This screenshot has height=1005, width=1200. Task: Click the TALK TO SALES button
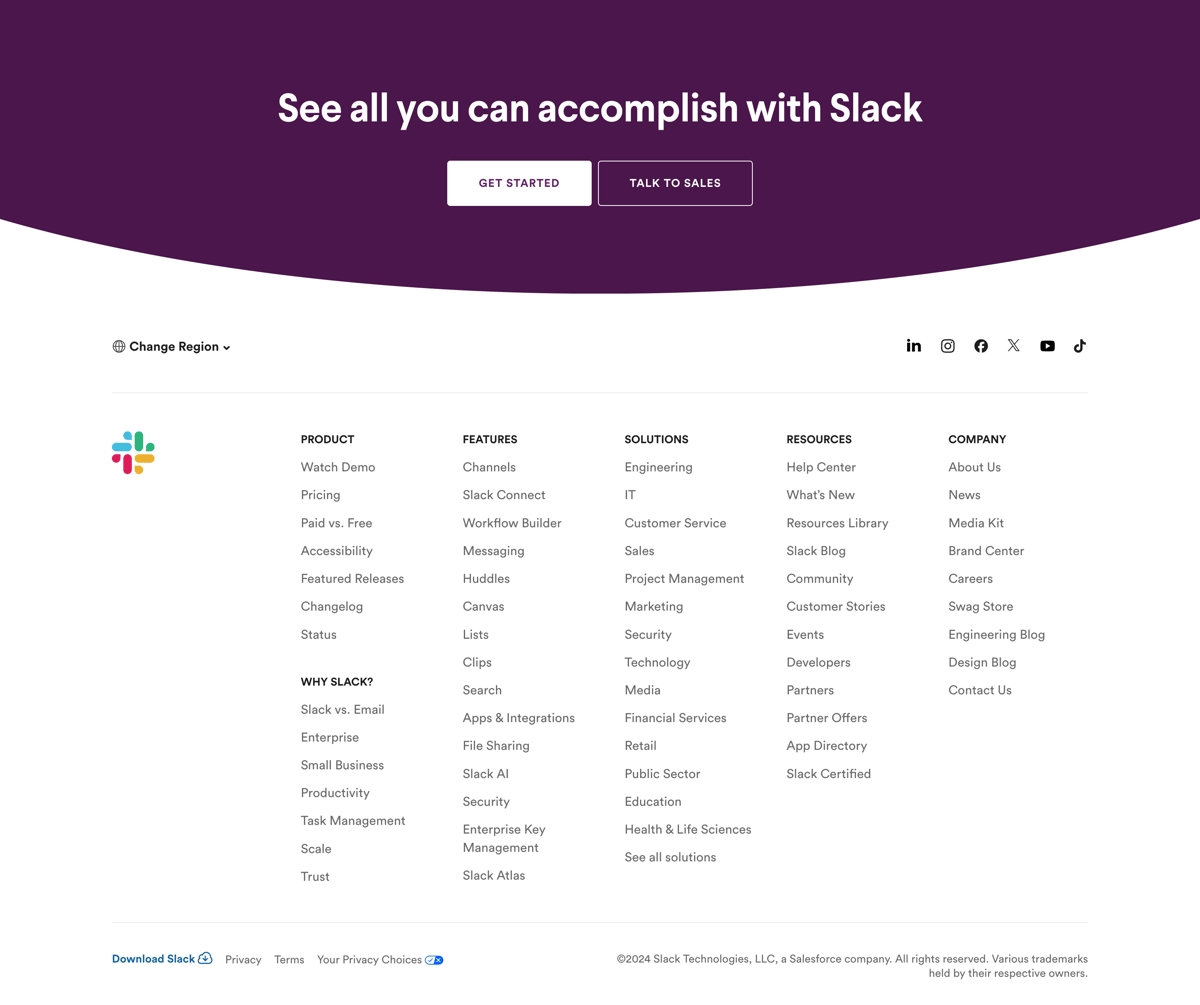(x=675, y=183)
